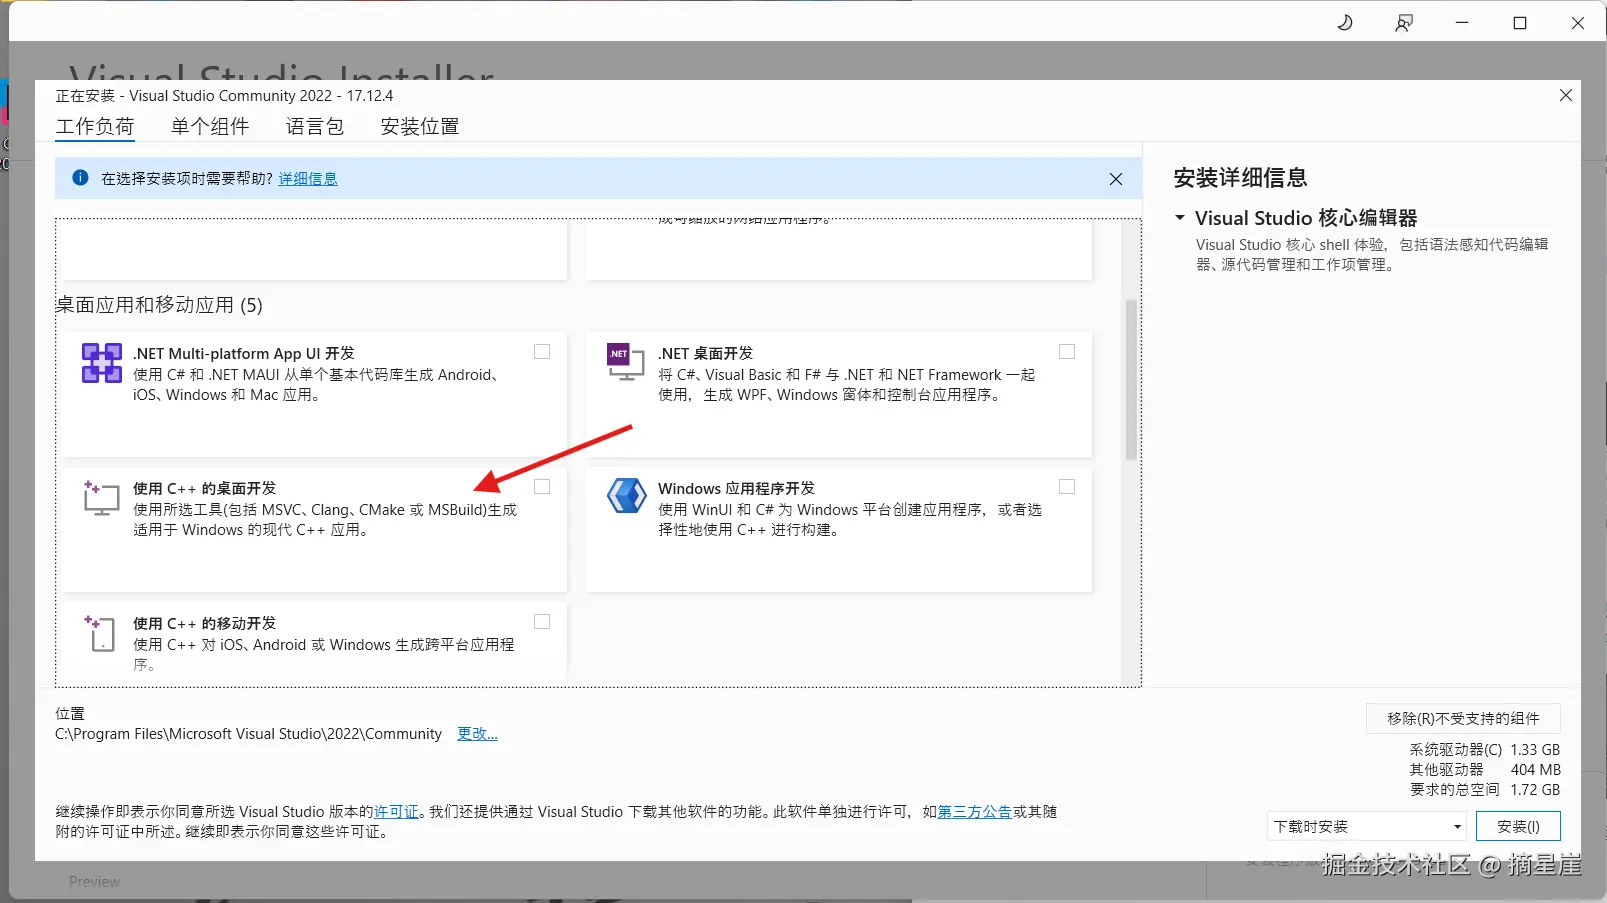The width and height of the screenshot is (1607, 903).
Task: Click the .NET desktop development icon
Action: (625, 361)
